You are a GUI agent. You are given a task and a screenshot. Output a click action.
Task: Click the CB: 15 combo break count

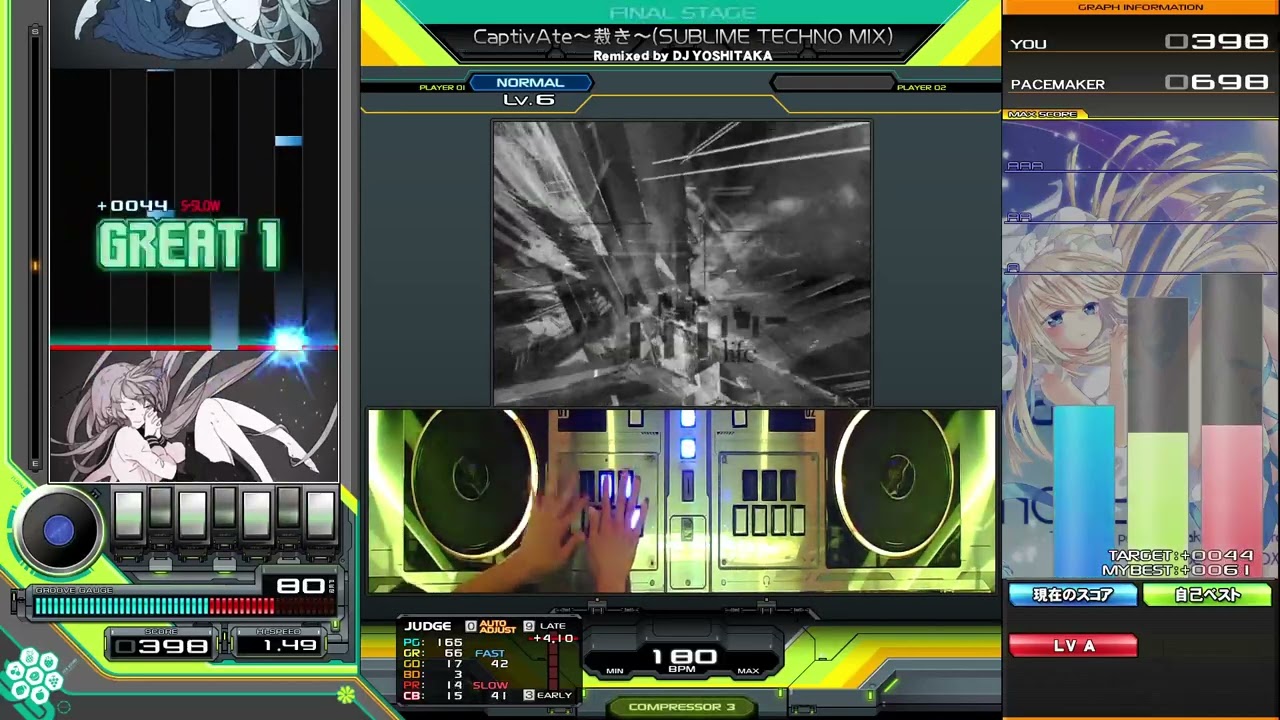[x=433, y=696]
